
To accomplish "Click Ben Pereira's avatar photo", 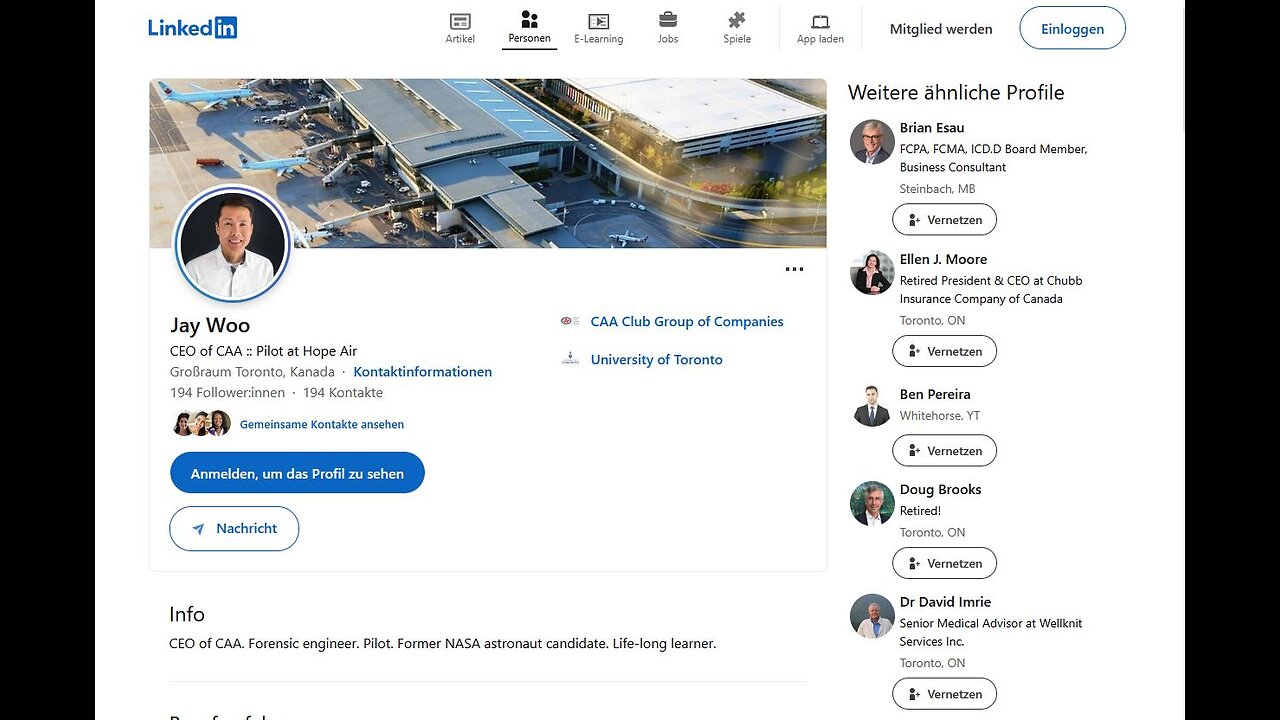I will 872,405.
